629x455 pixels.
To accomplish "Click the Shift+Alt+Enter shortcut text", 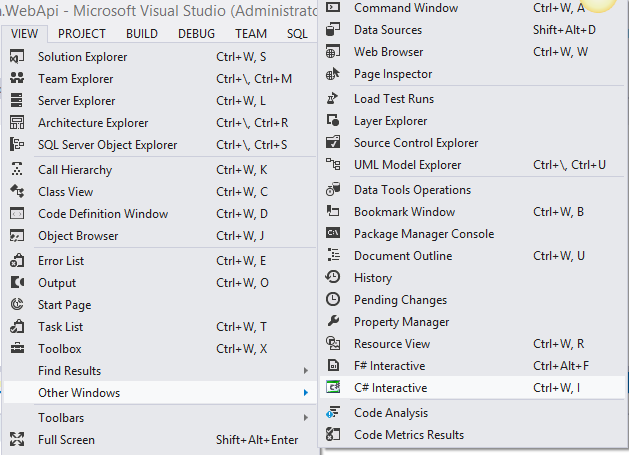I will pos(257,440).
